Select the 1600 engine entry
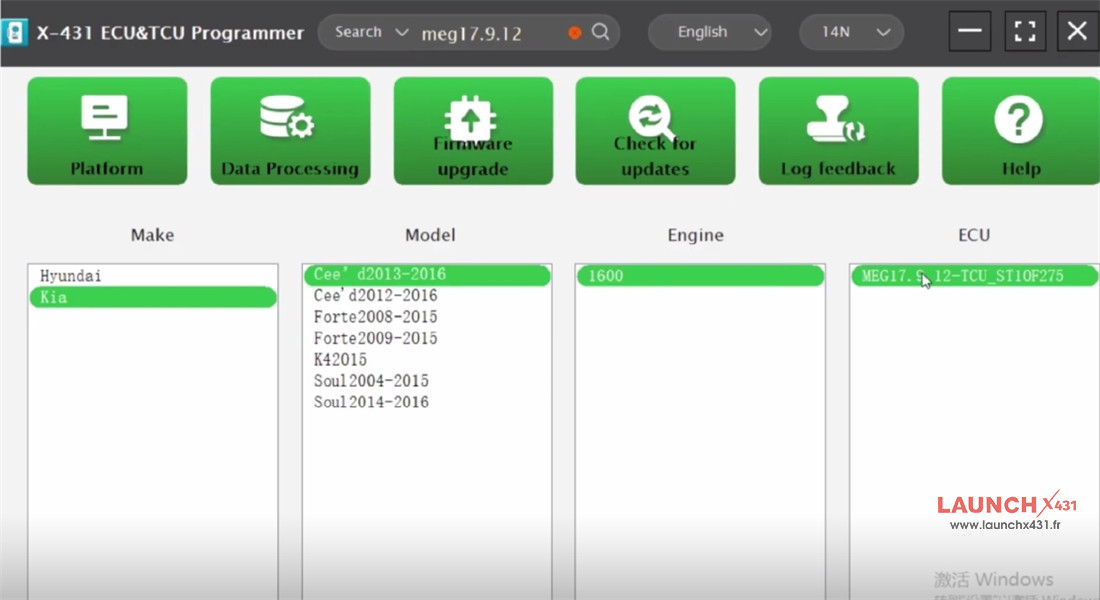 point(699,276)
